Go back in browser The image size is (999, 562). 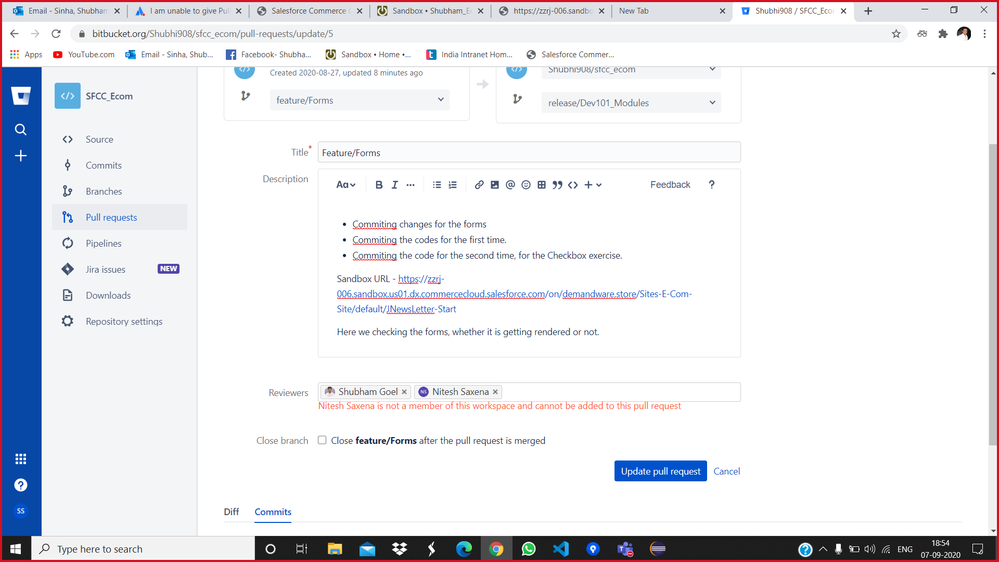pos(15,34)
